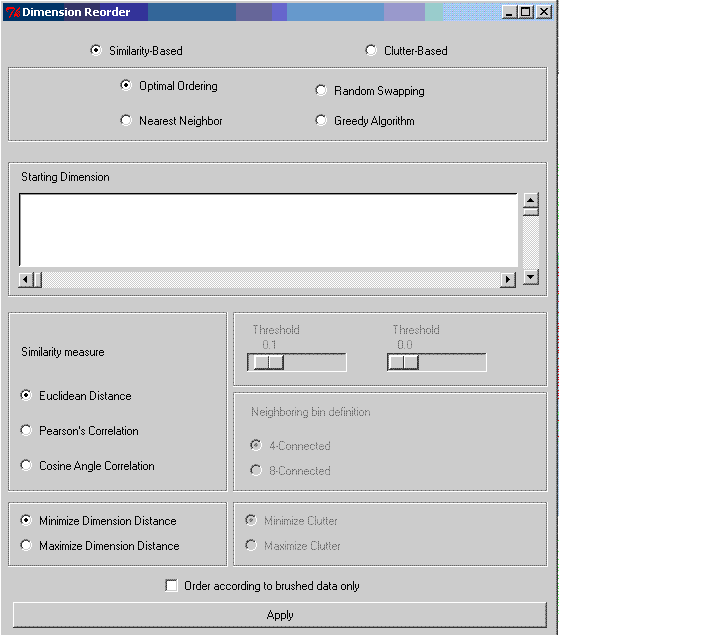Enable Maximize Dimension Distance
The image size is (704, 635).
pos(27,546)
